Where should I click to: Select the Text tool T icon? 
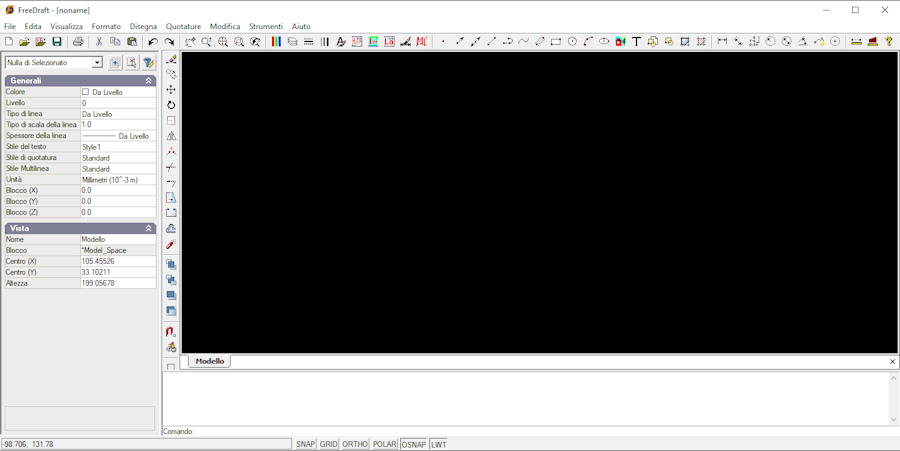coord(637,41)
